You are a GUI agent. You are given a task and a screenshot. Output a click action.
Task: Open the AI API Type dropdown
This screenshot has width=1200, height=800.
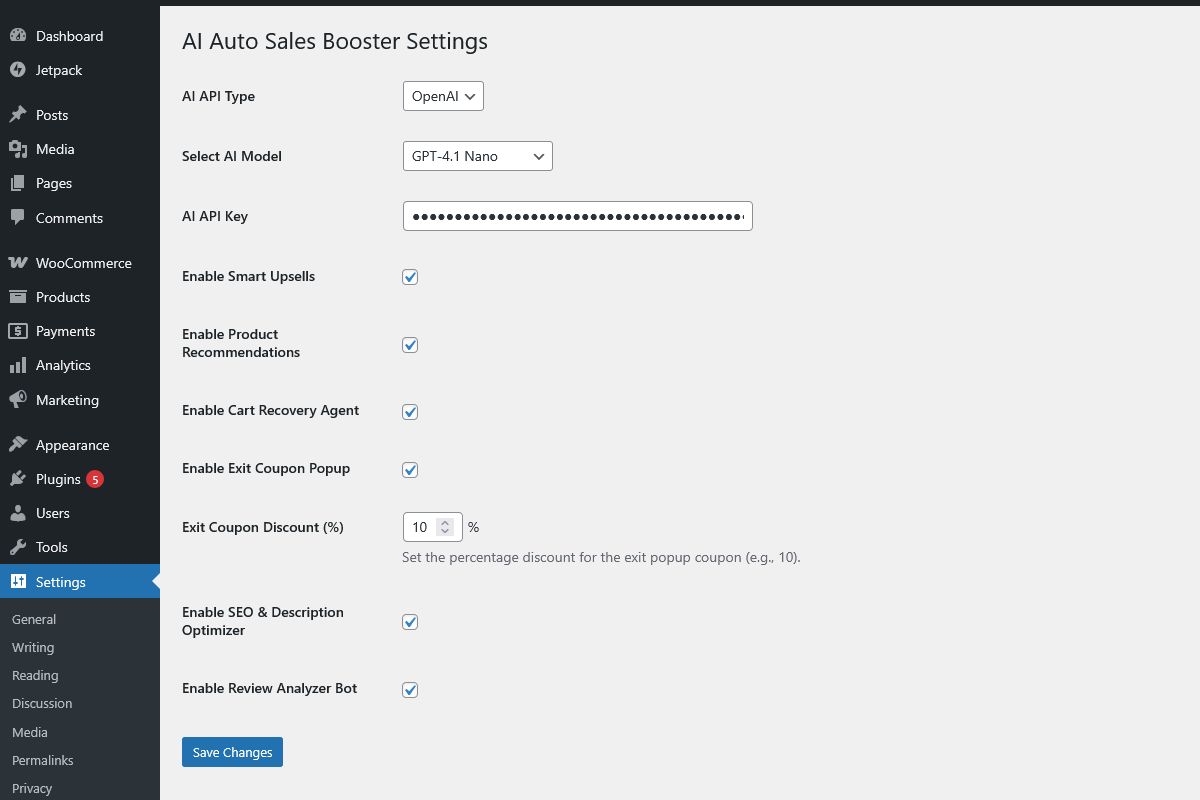pos(443,96)
